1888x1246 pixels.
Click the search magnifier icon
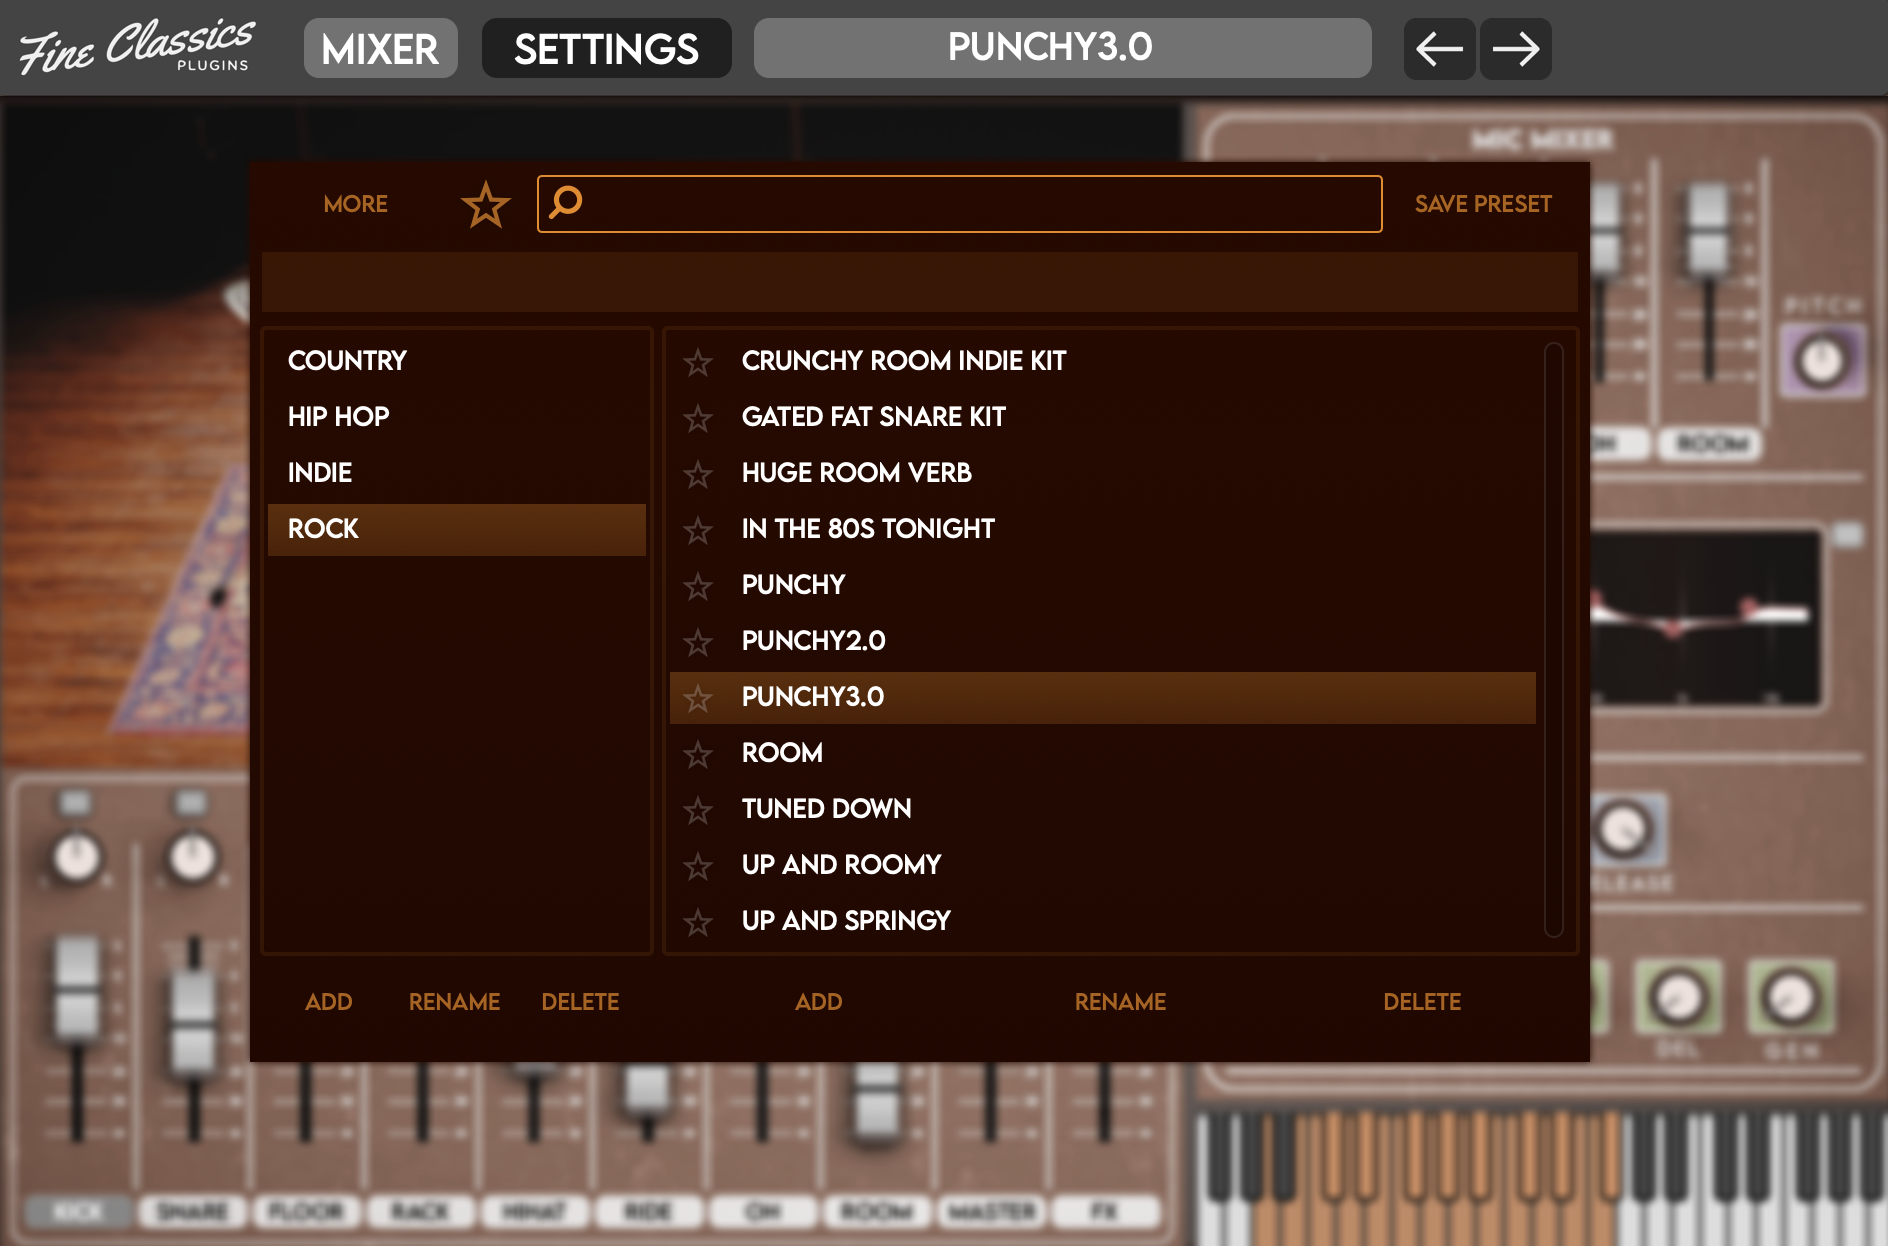click(566, 203)
